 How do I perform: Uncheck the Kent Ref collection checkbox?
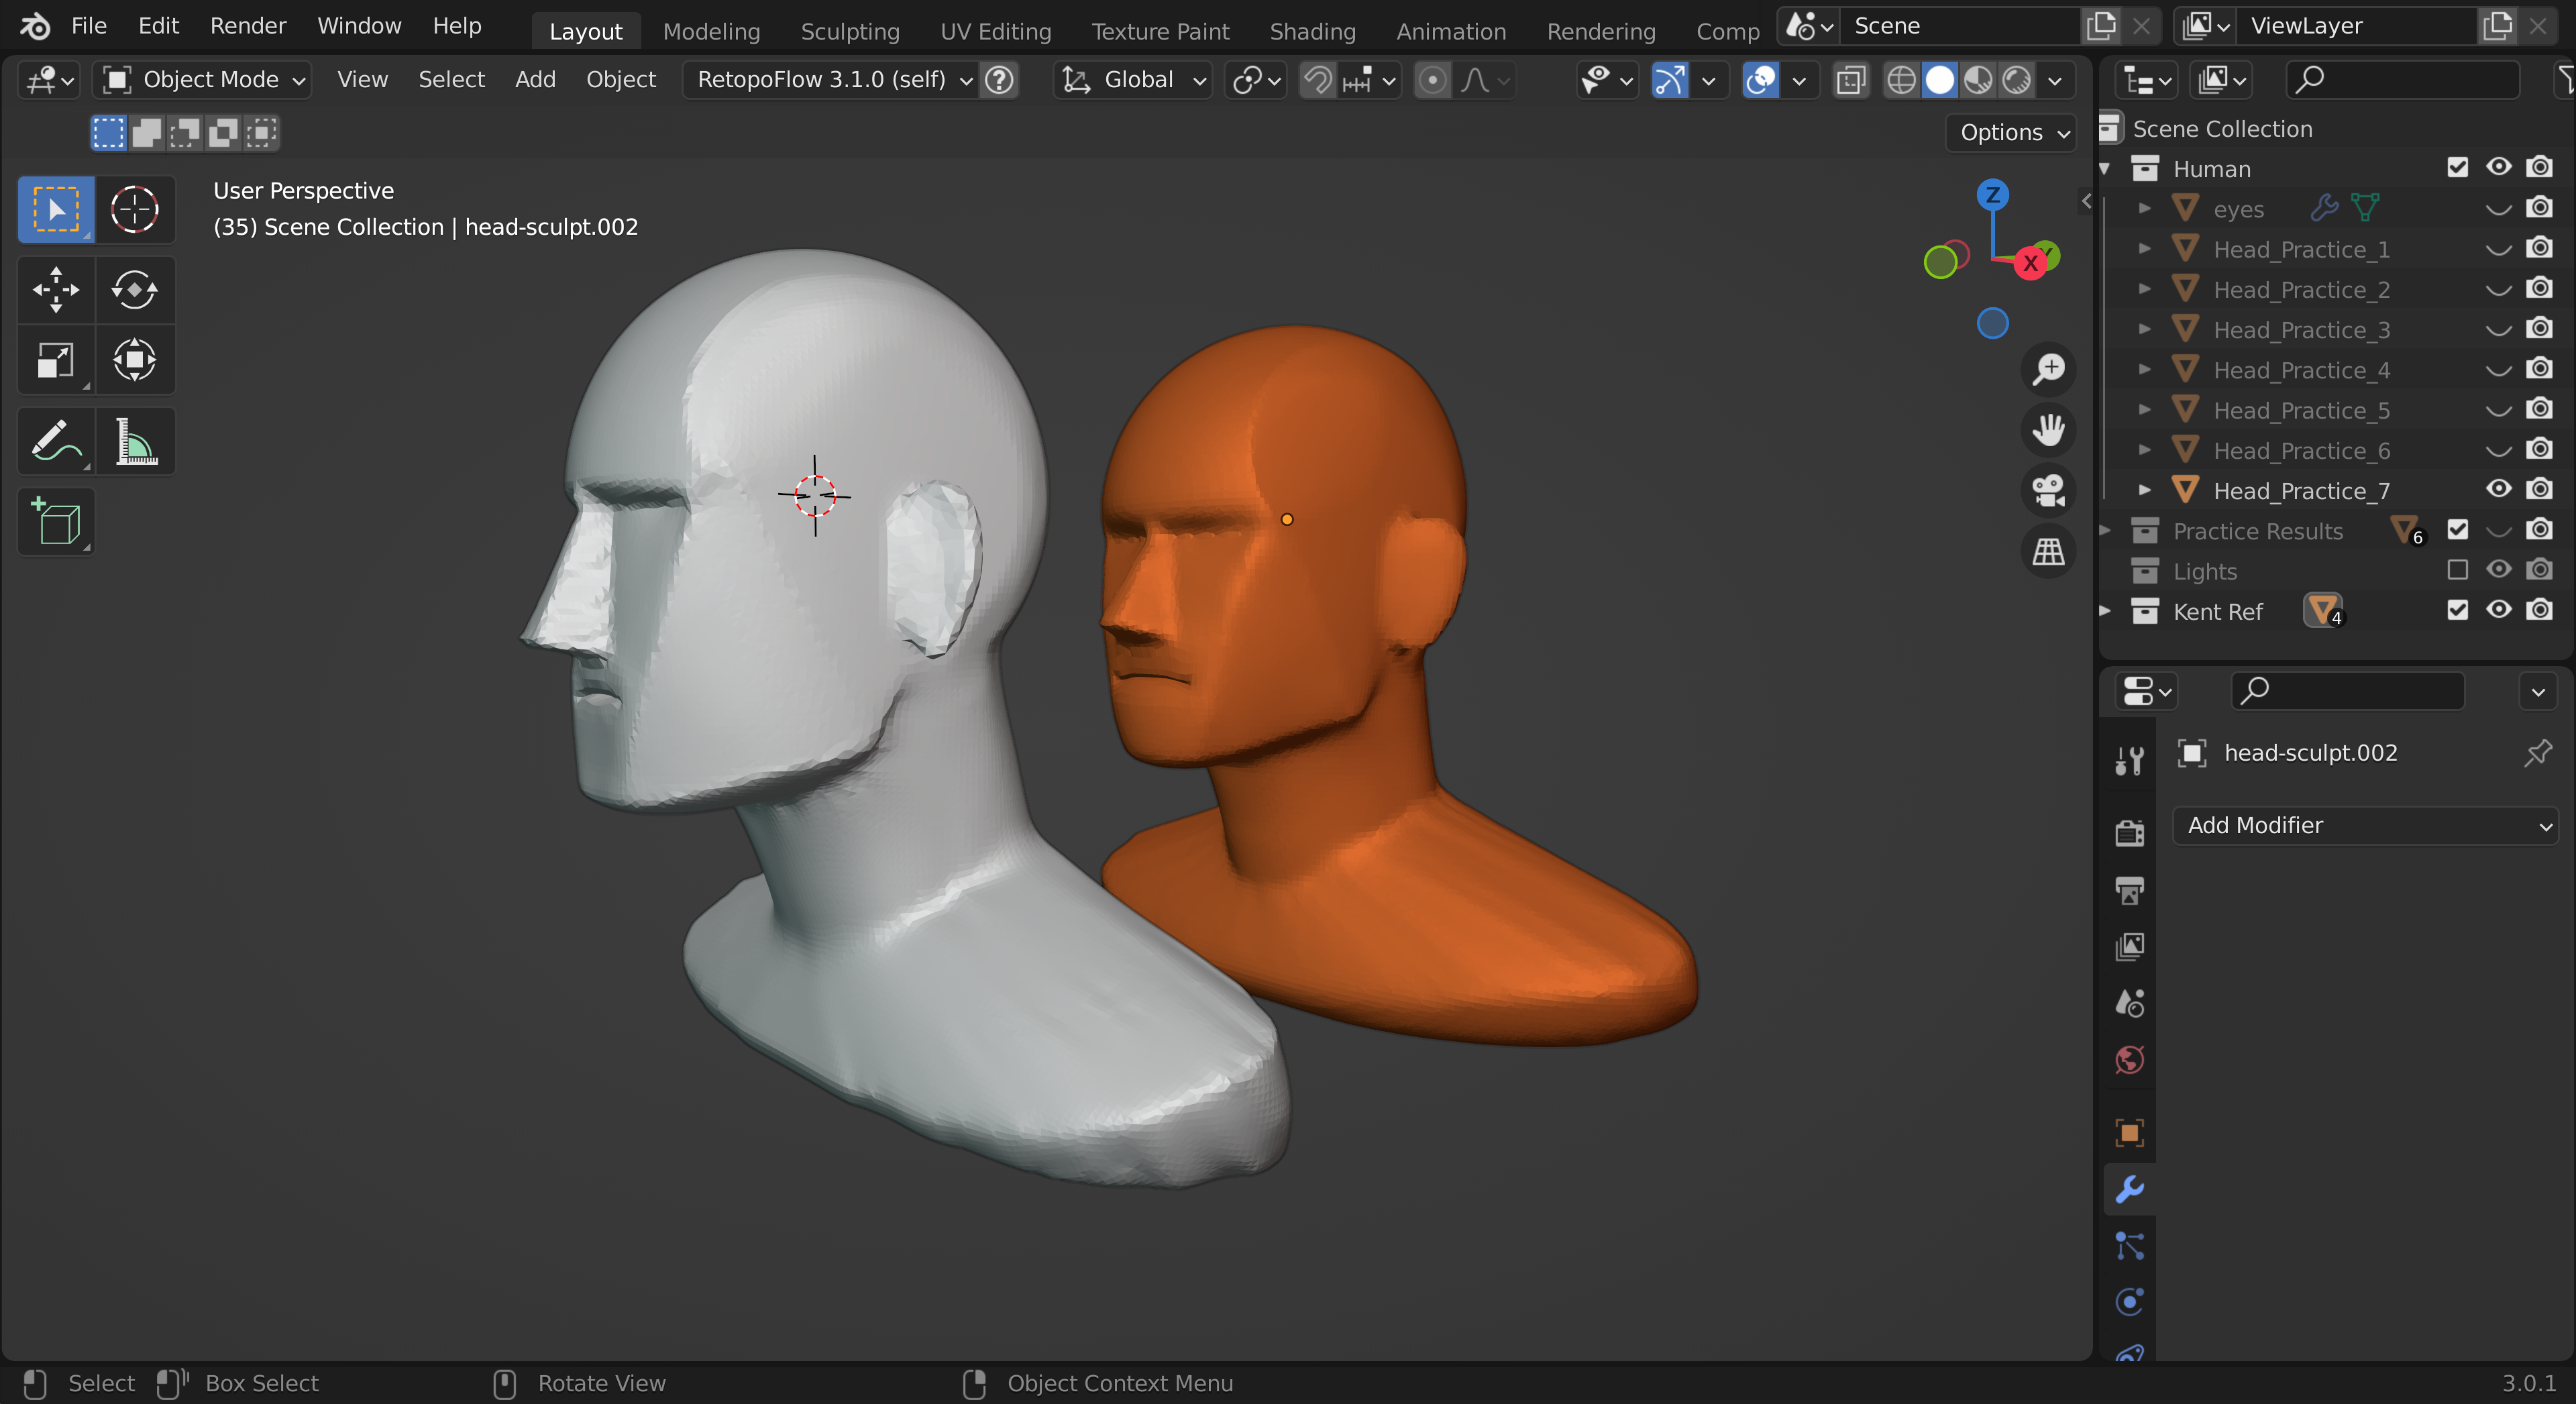pyautogui.click(x=2457, y=610)
